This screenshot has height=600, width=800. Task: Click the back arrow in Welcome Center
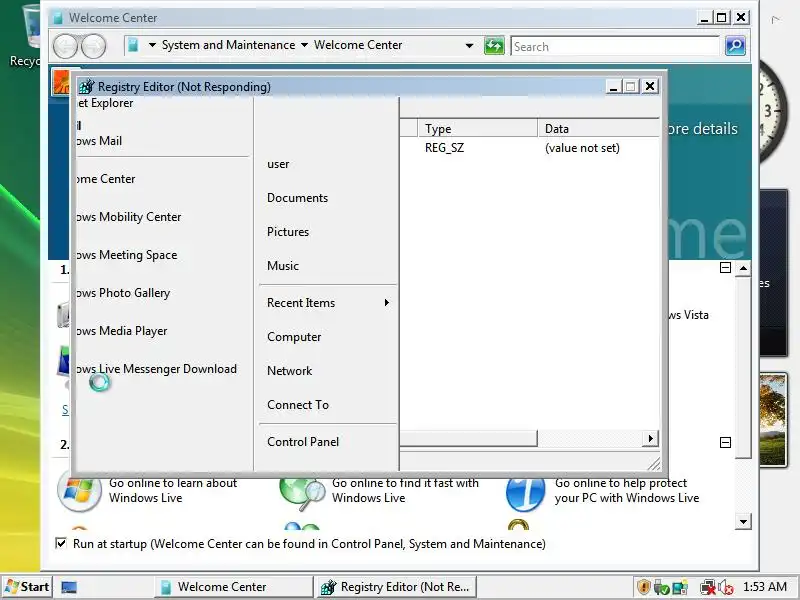65,46
